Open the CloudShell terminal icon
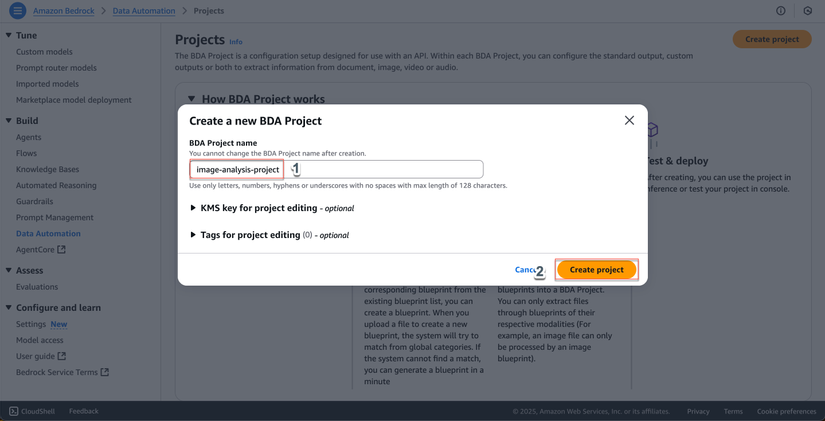The width and height of the screenshot is (825, 421). (14, 411)
